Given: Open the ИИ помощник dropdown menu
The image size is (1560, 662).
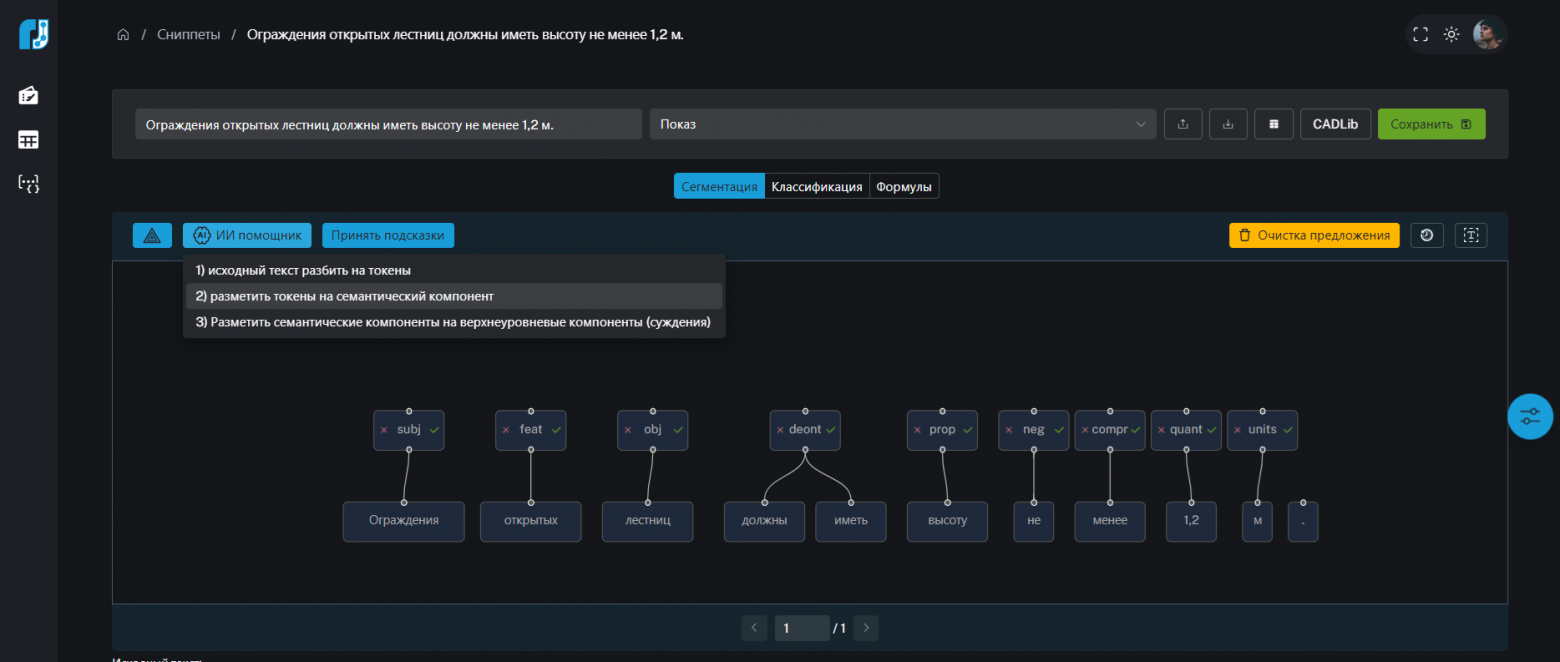Looking at the screenshot, I should 247,235.
